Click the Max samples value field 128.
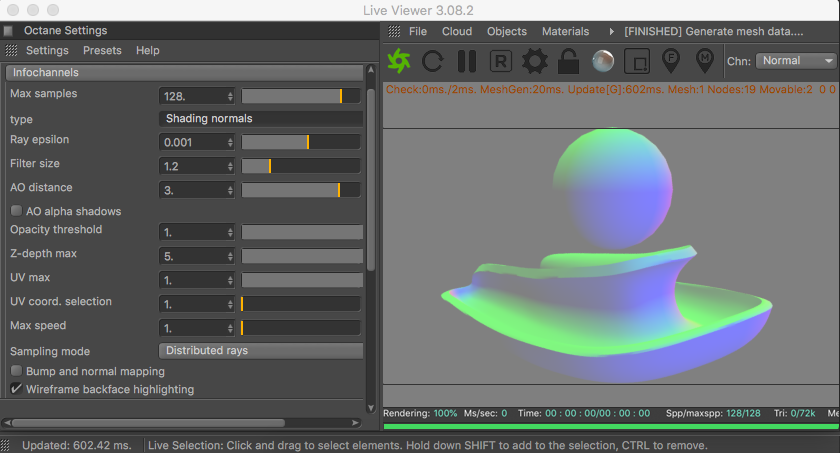Viewport: 840px width, 453px height. point(197,96)
